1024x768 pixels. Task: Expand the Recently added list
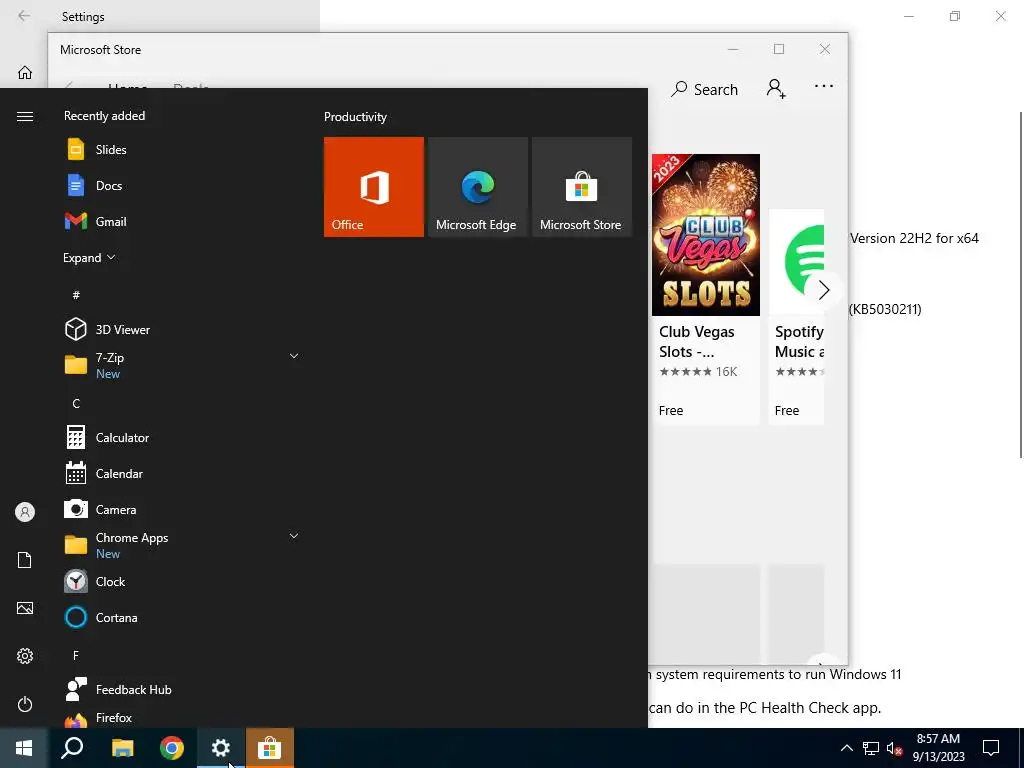point(89,257)
